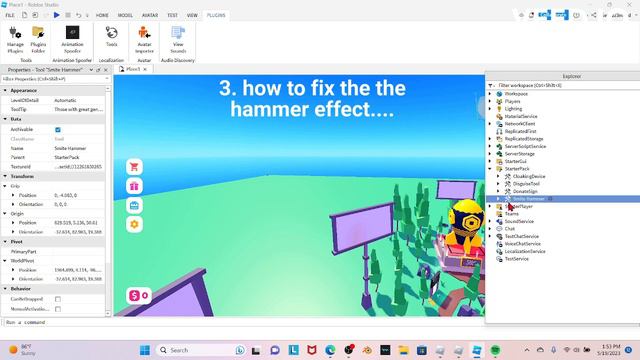Collapse the Appearance properties section
The height and width of the screenshot is (360, 640).
[5, 90]
